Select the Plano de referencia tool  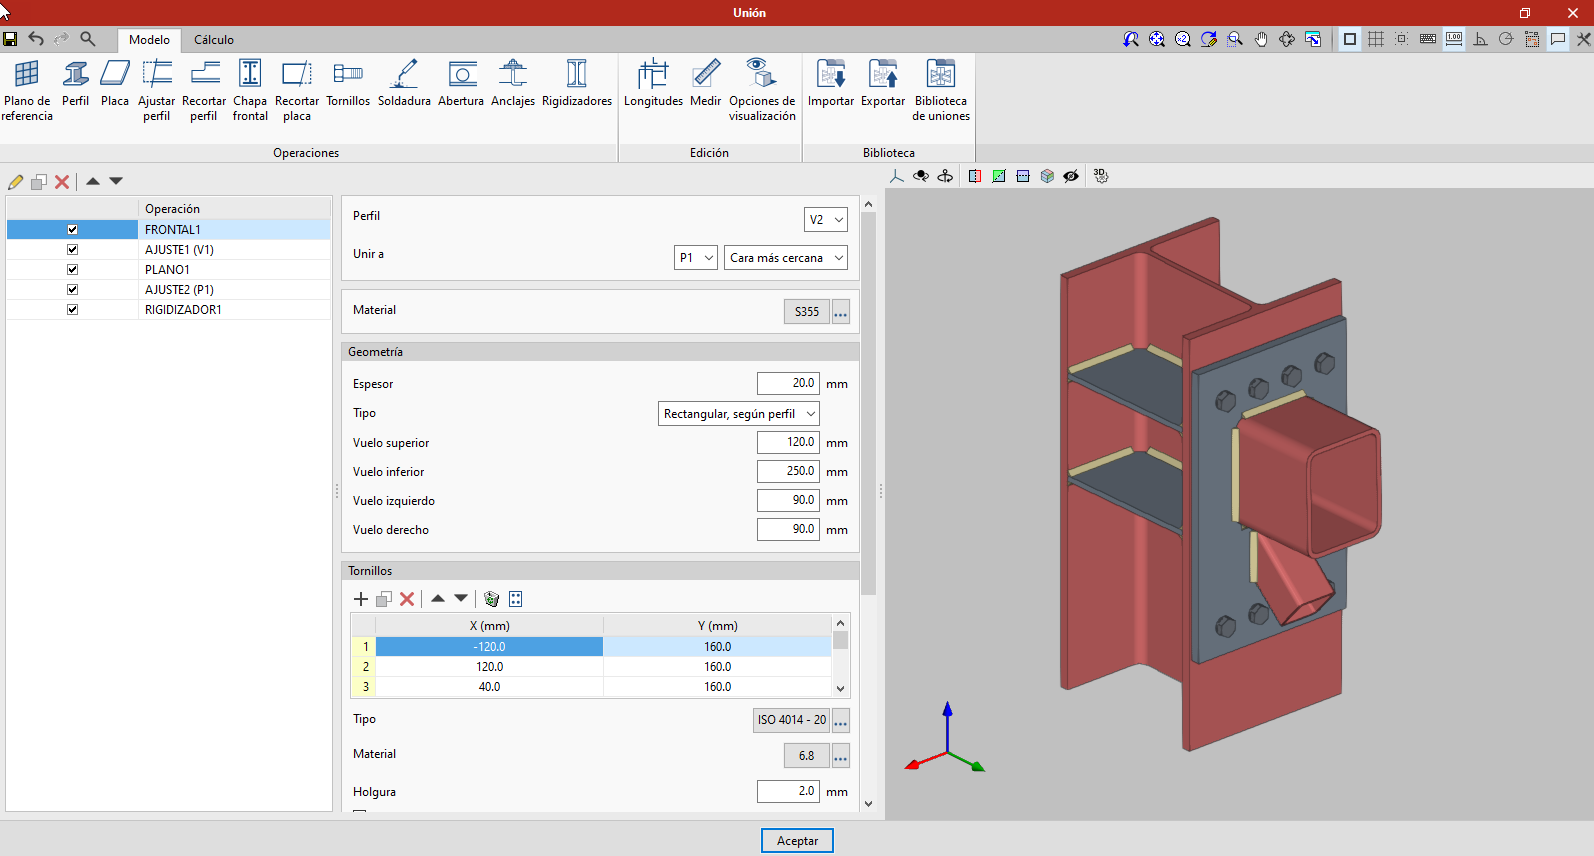27,90
